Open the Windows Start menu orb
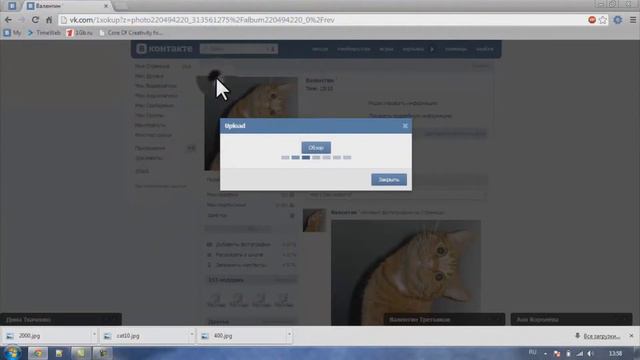This screenshot has height=360, width=640. coord(12,352)
